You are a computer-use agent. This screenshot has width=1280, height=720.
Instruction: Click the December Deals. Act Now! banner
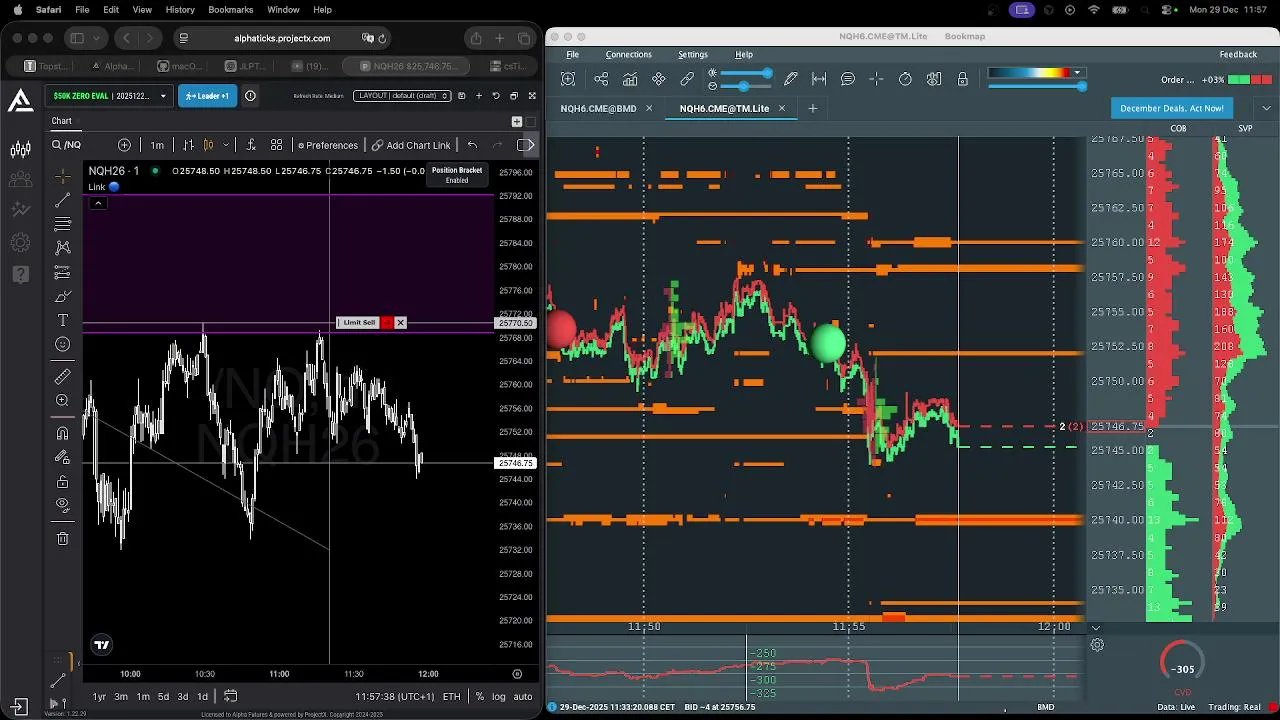click(x=1172, y=108)
